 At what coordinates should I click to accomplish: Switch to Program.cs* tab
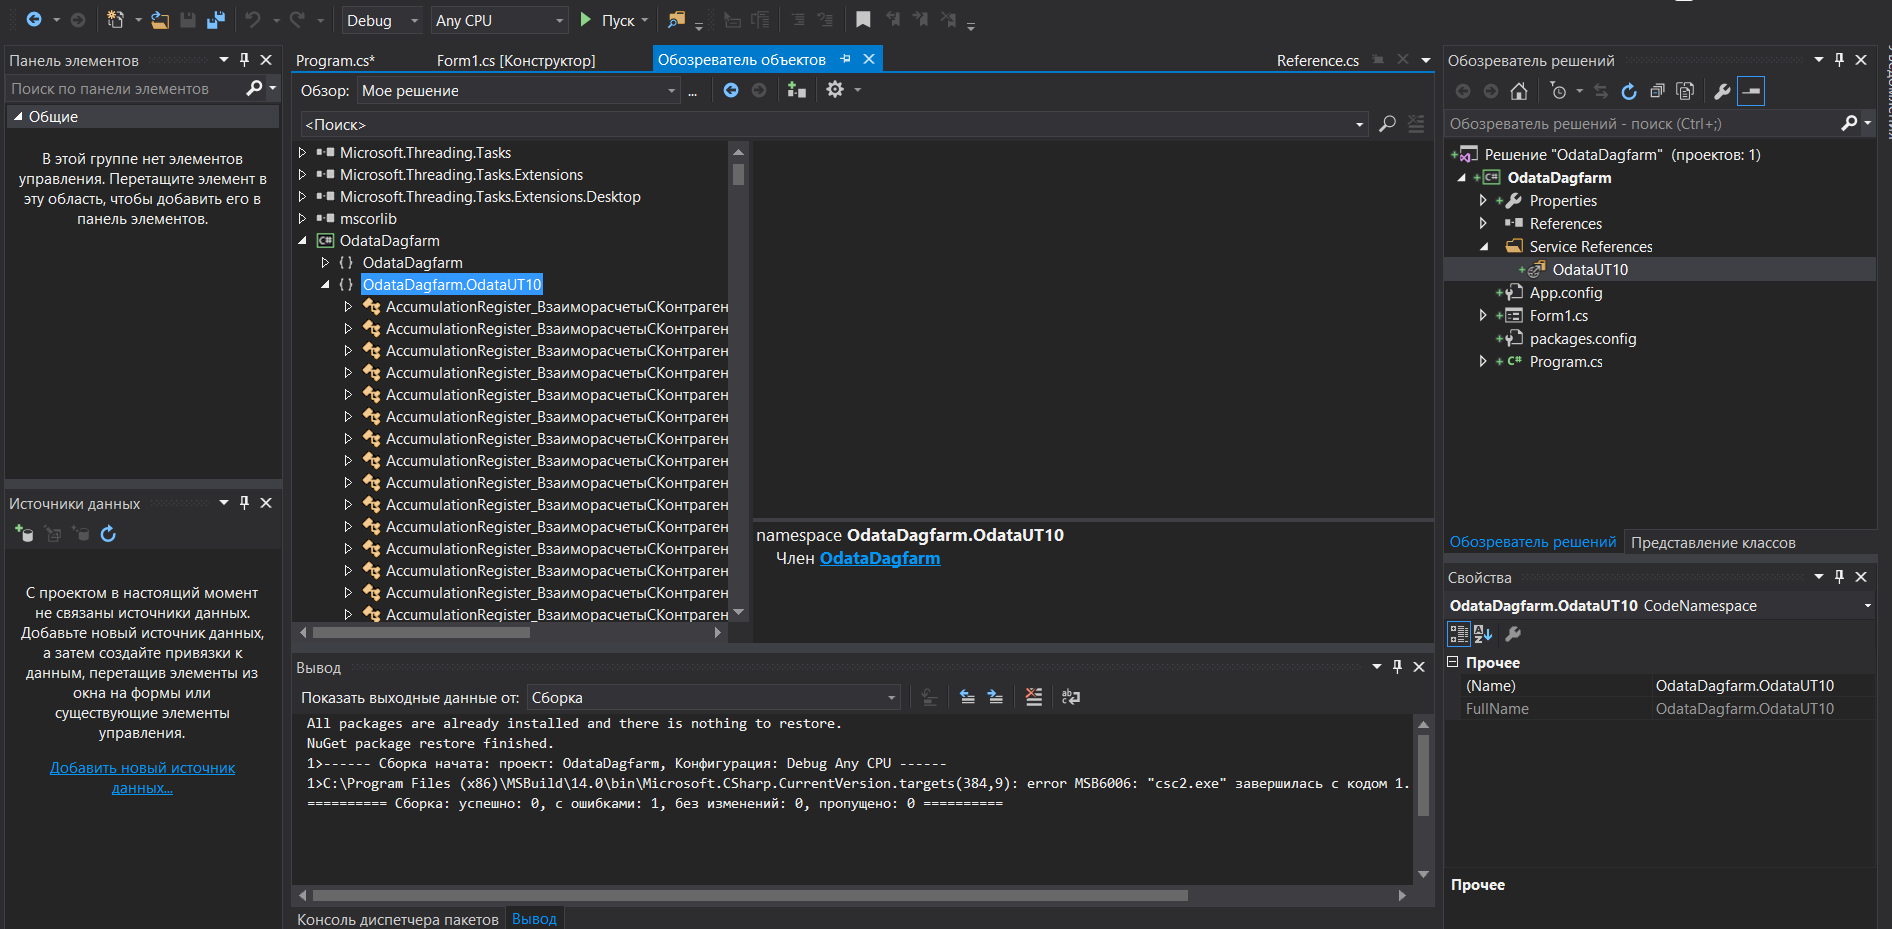335,61
